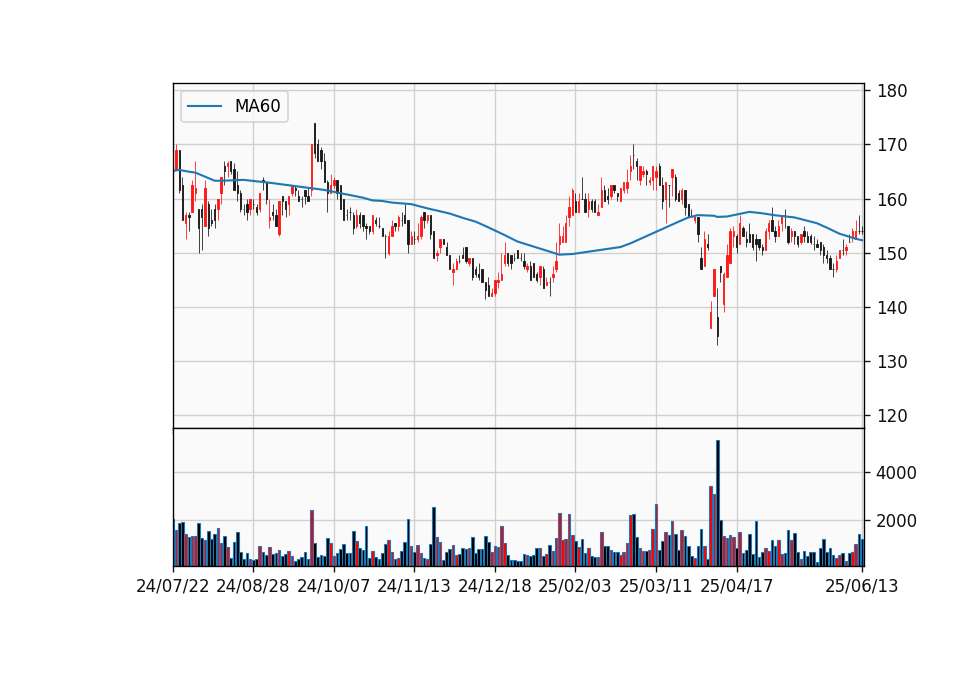The width and height of the screenshot is (960, 690).
Task: Click the 150 price axis label
Action: click(x=892, y=253)
